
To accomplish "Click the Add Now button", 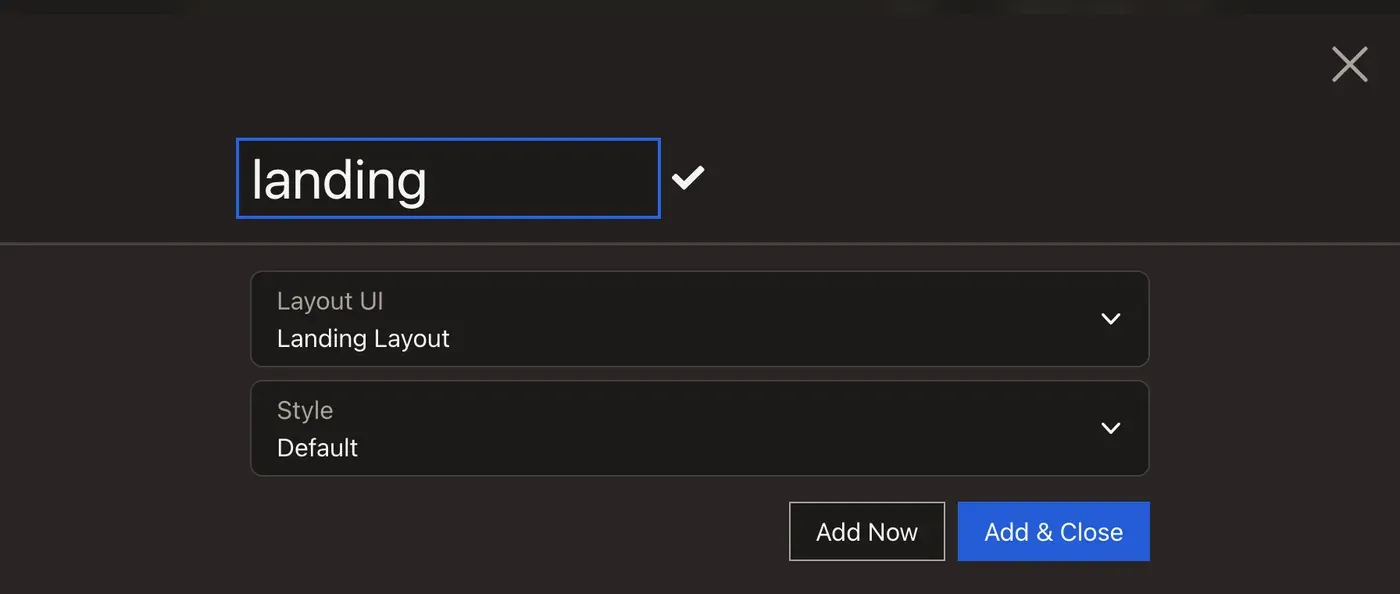I will pos(867,531).
